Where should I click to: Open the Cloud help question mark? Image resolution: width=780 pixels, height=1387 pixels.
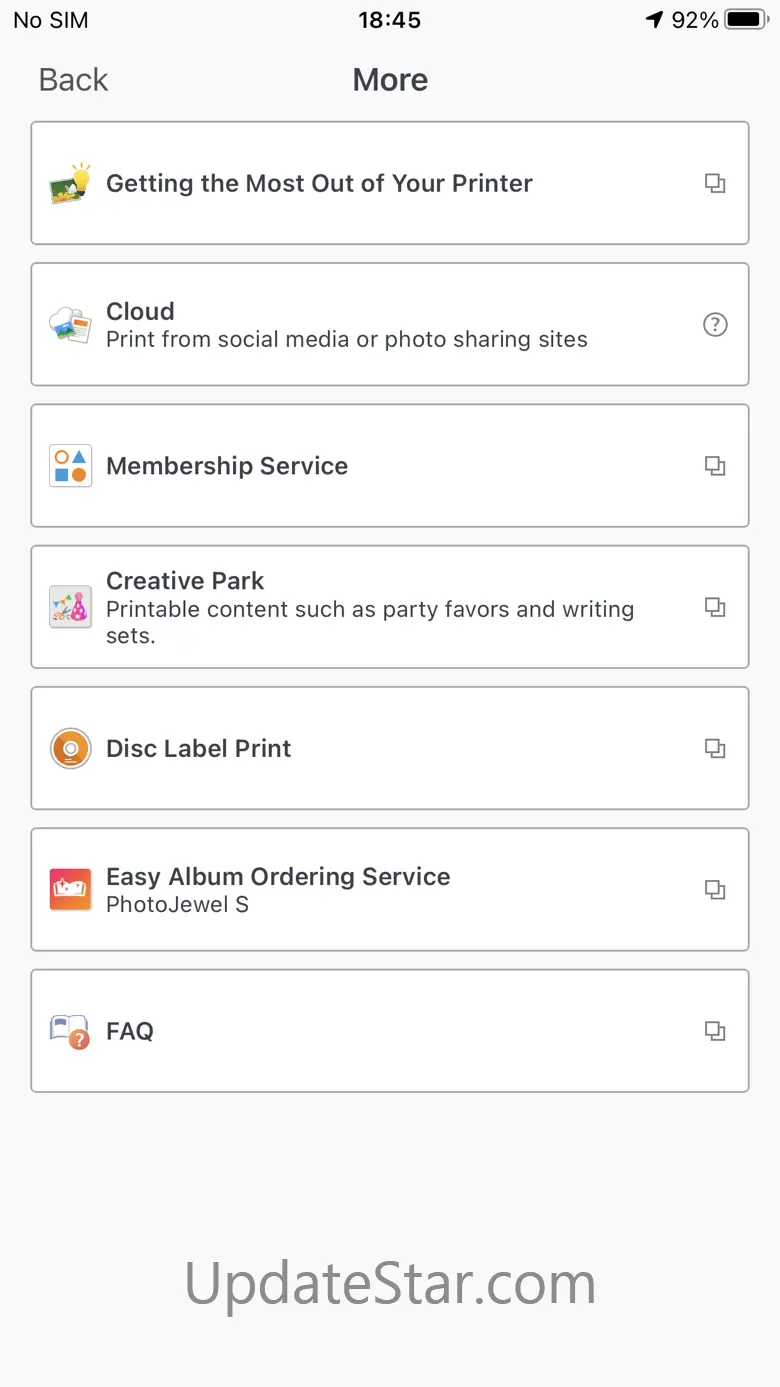click(x=715, y=325)
